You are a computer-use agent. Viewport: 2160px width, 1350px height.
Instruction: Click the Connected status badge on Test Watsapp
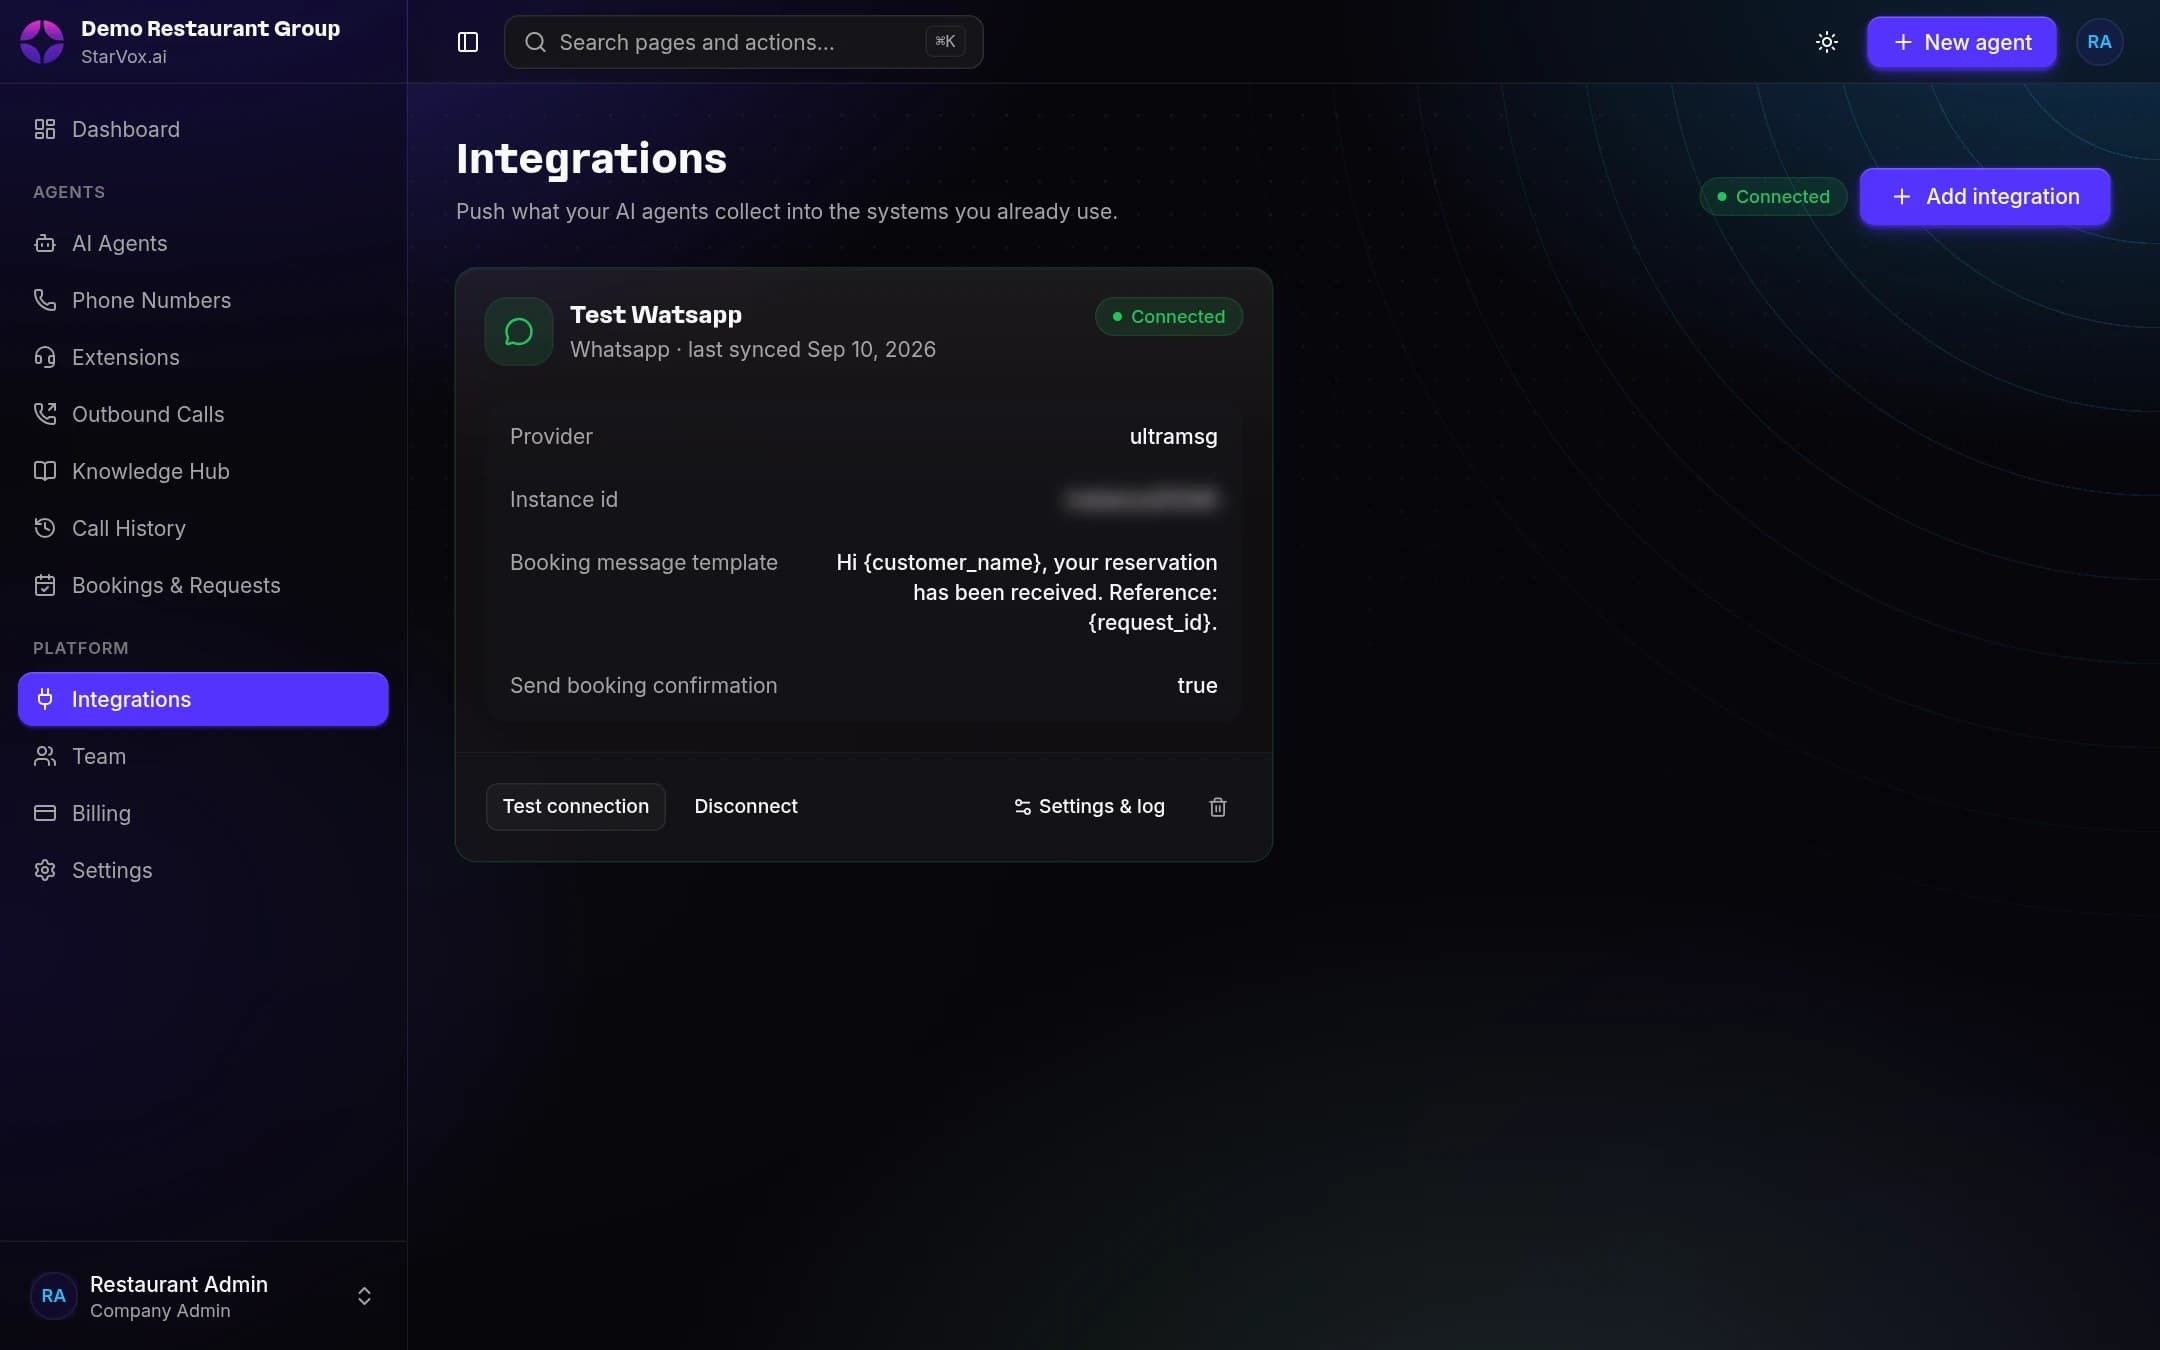[1168, 317]
